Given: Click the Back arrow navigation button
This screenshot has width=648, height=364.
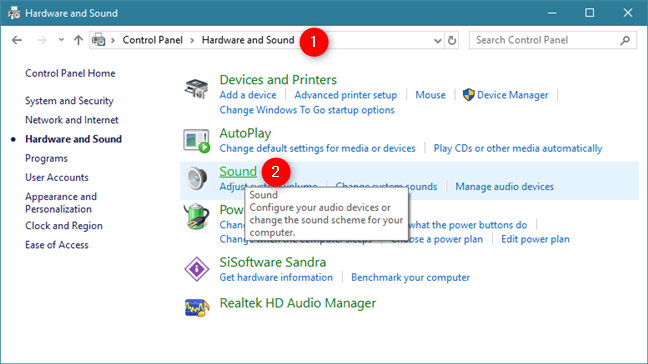Looking at the screenshot, I should (17, 40).
